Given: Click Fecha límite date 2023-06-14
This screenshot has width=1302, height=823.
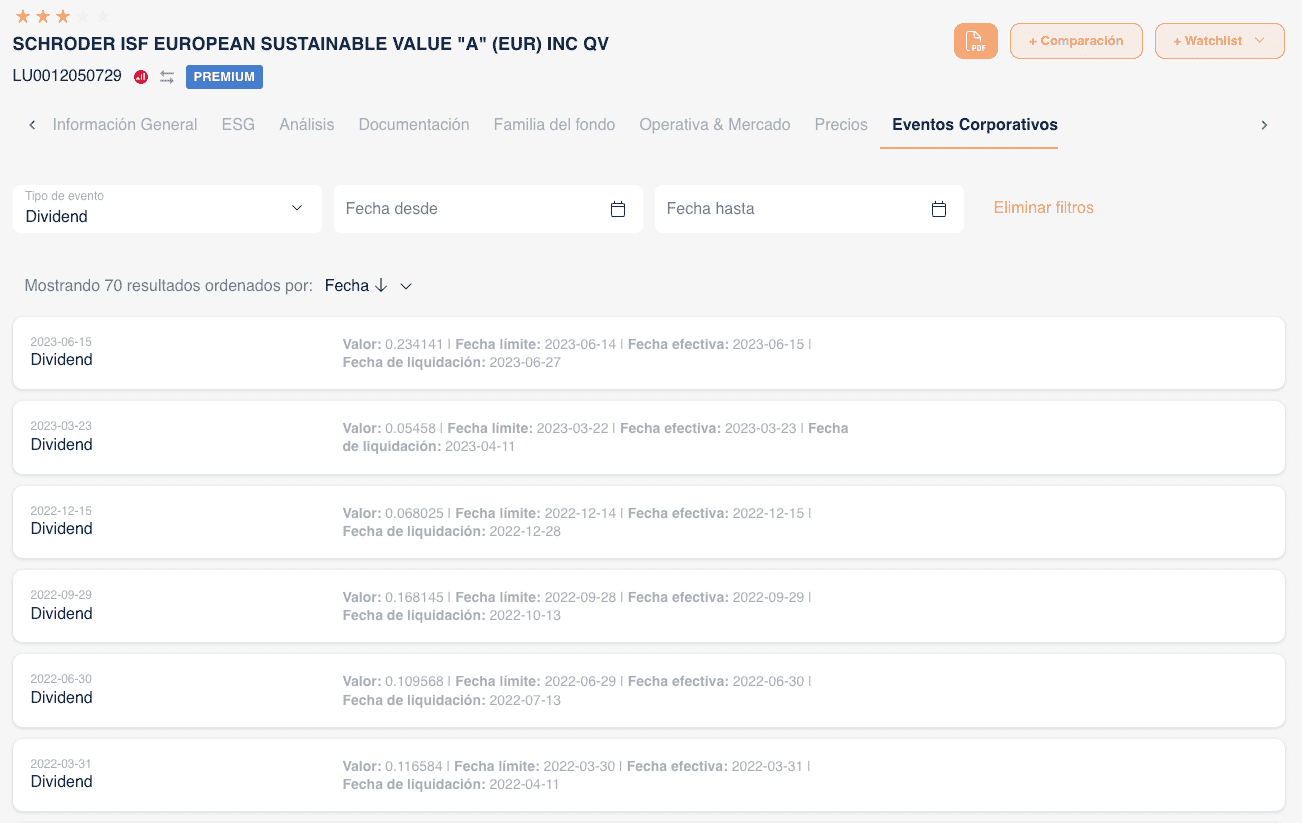Looking at the screenshot, I should pyautogui.click(x=581, y=344).
